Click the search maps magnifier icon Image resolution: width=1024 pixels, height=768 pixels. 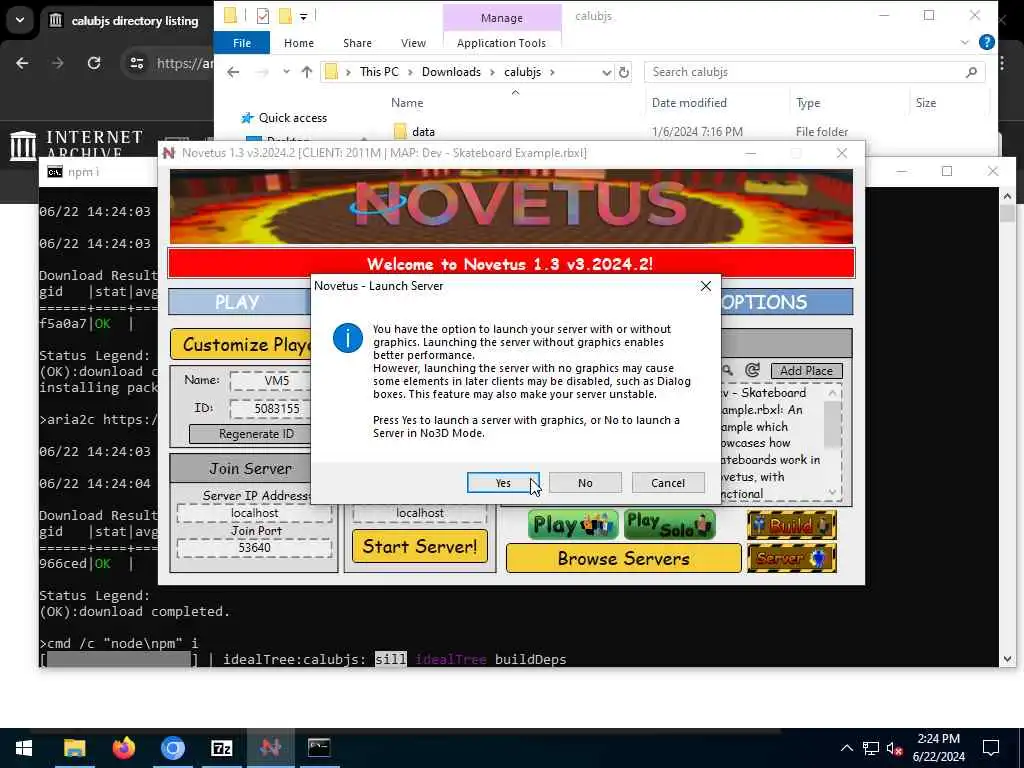tap(728, 370)
